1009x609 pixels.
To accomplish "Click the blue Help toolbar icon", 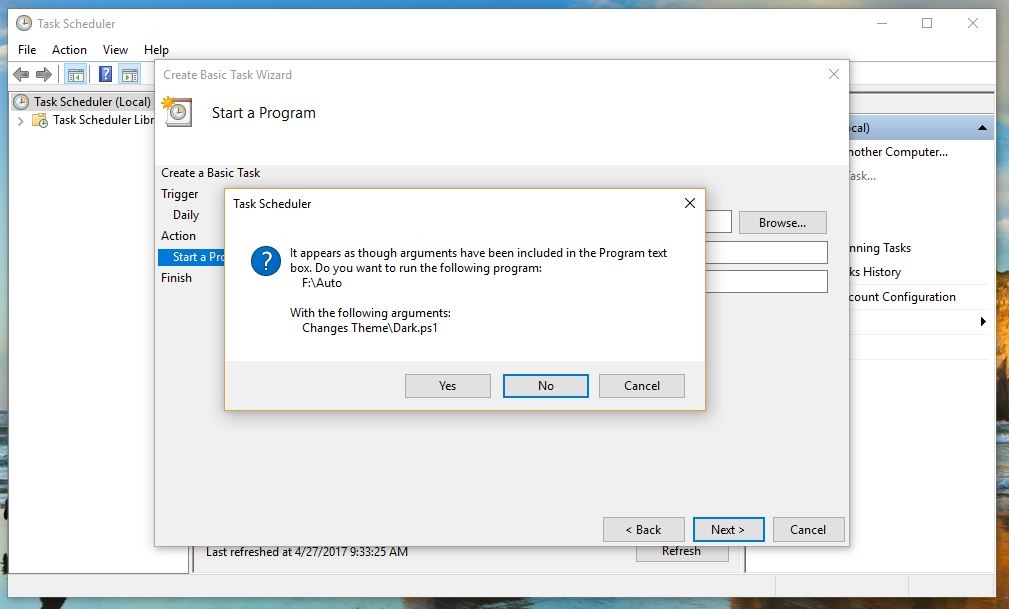I will tap(106, 75).
